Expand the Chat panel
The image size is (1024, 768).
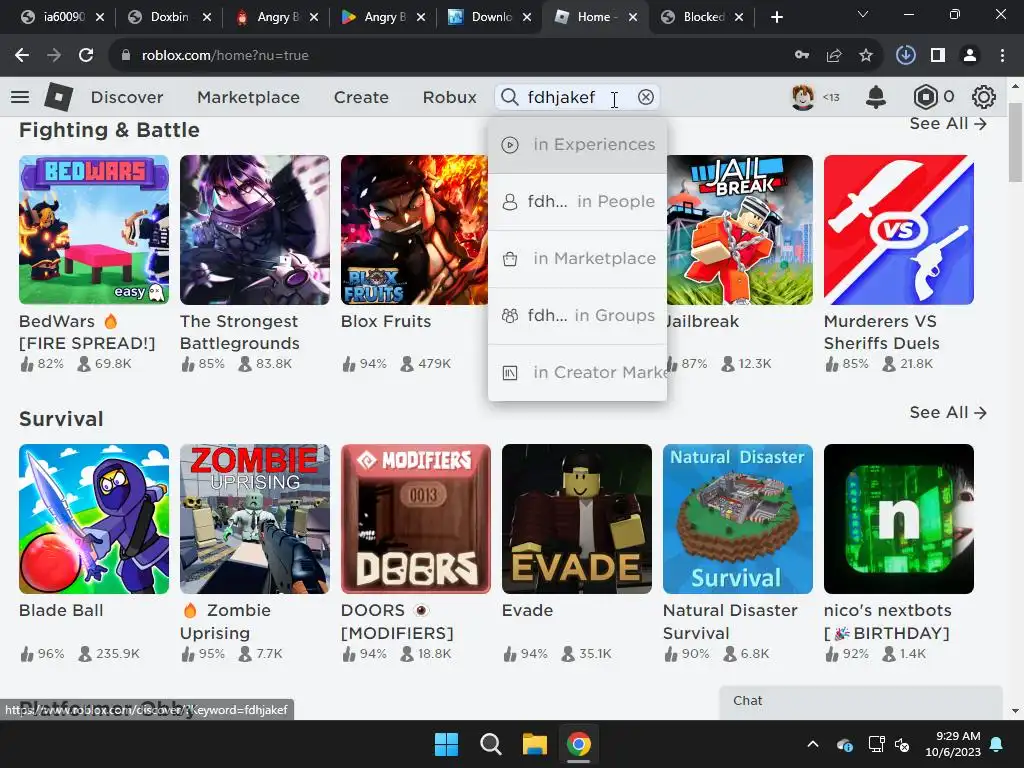(x=861, y=701)
